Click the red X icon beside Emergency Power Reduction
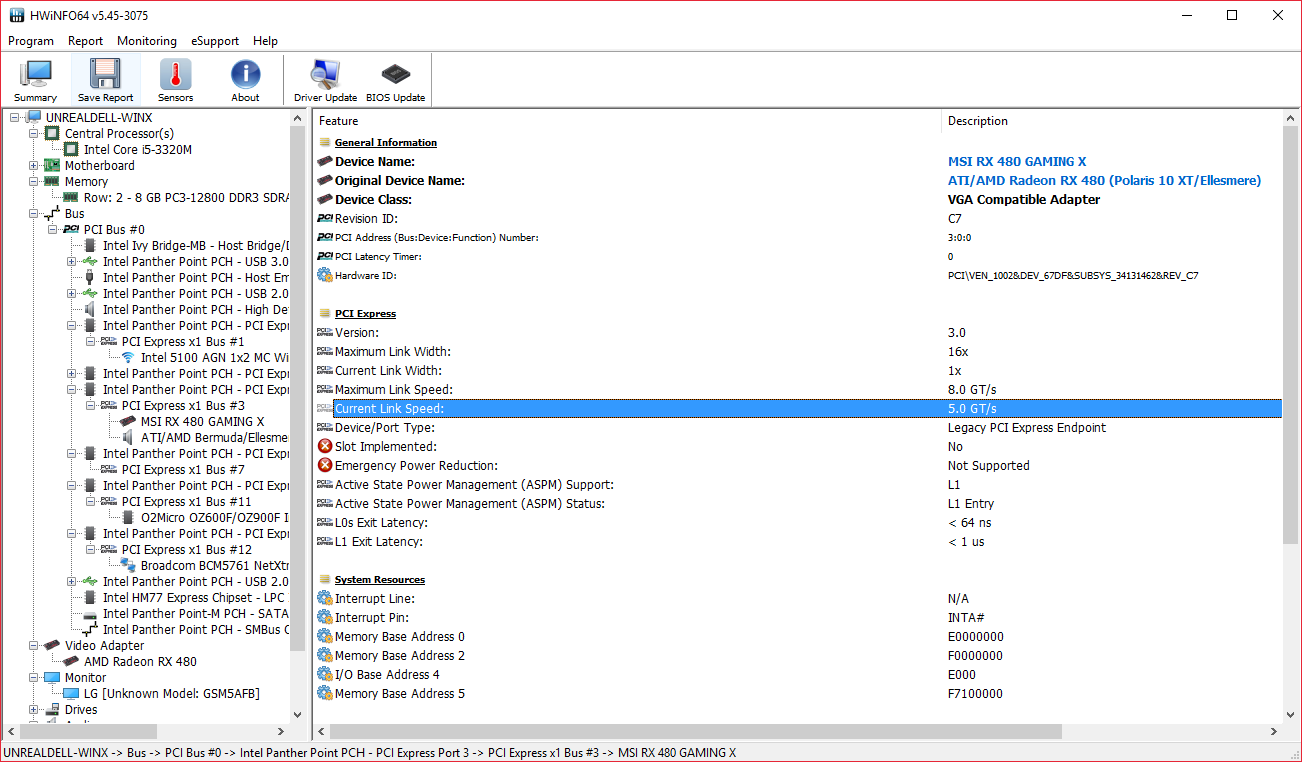The image size is (1302, 762). (325, 465)
